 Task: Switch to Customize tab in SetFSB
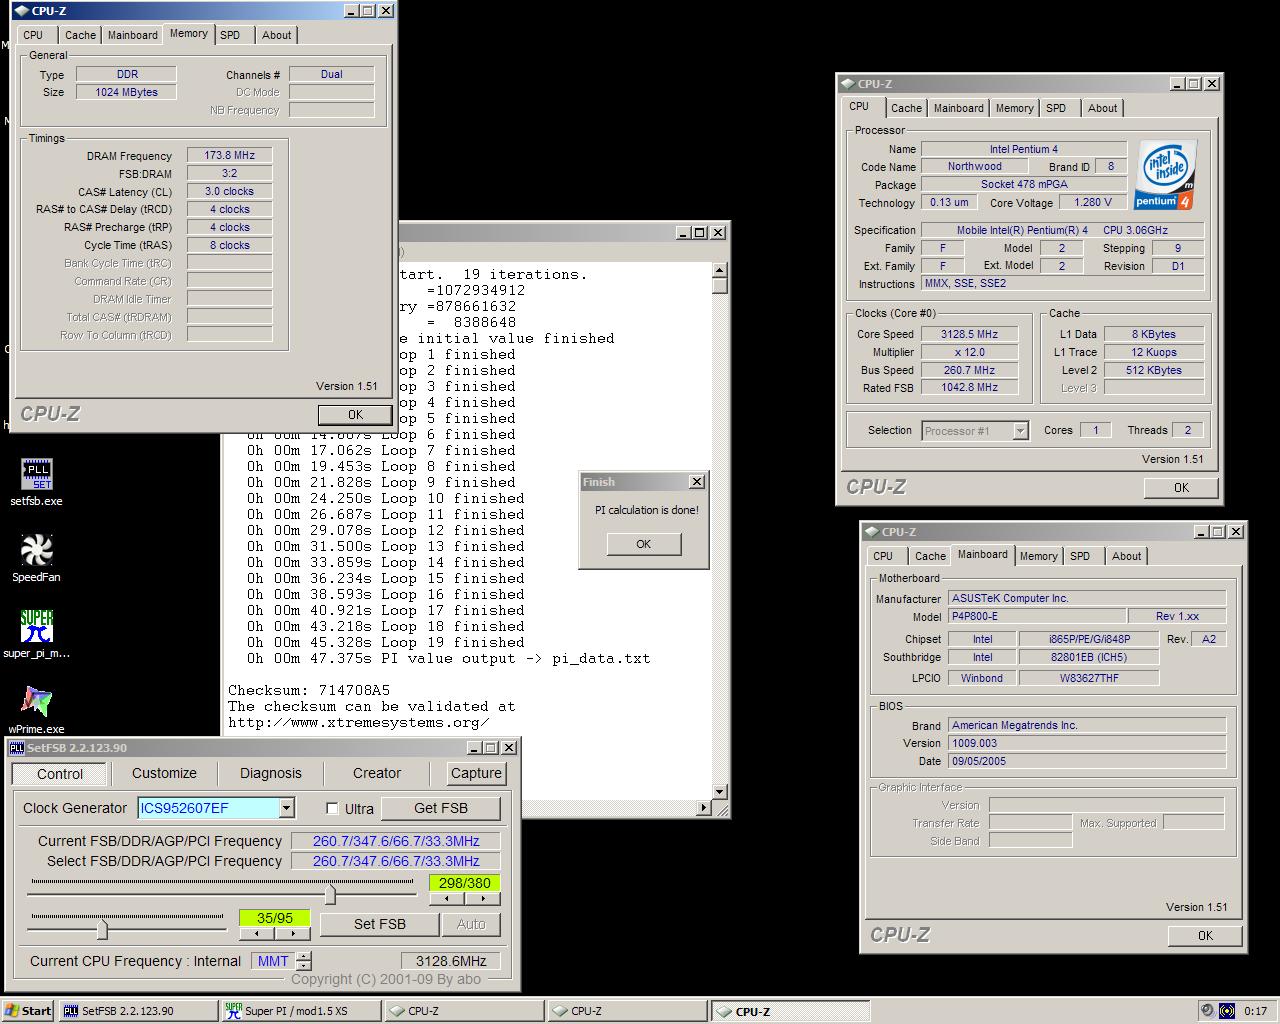[x=164, y=773]
